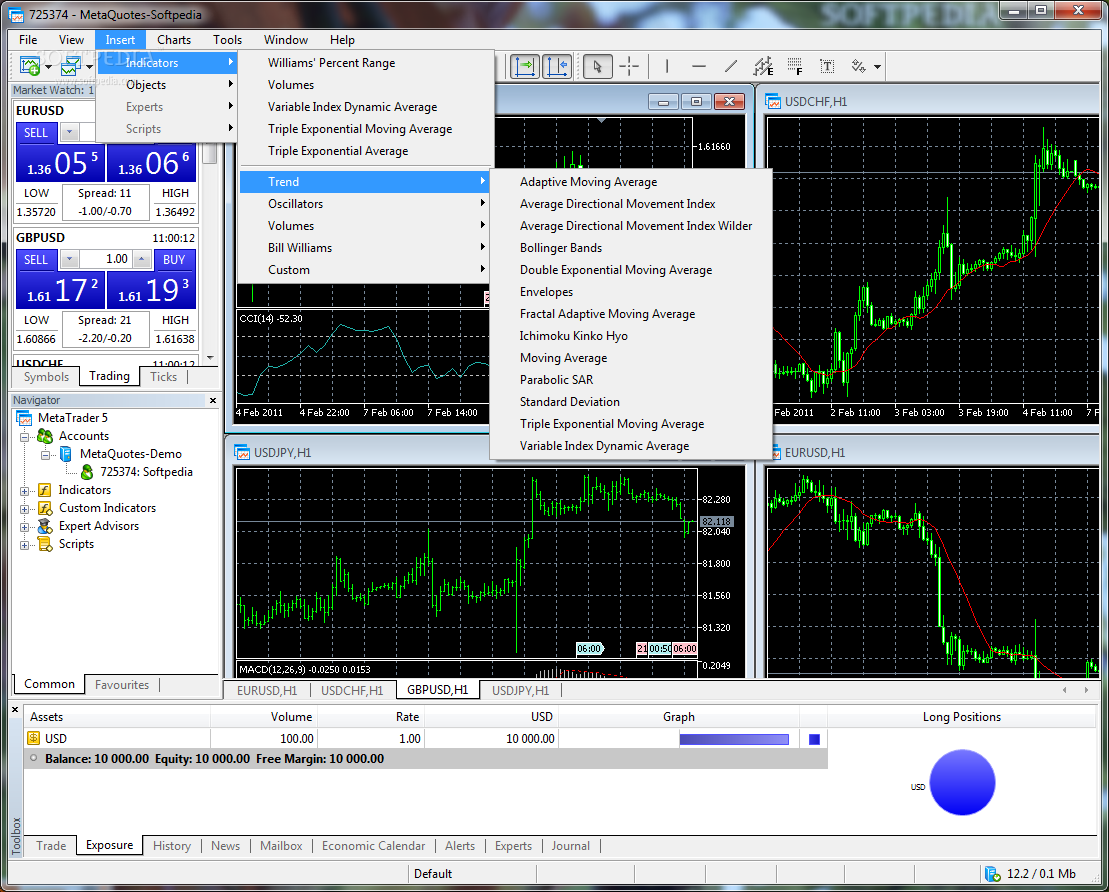Click the USD asset currency icon
Screen dimensions: 1109x892
[x=33, y=738]
